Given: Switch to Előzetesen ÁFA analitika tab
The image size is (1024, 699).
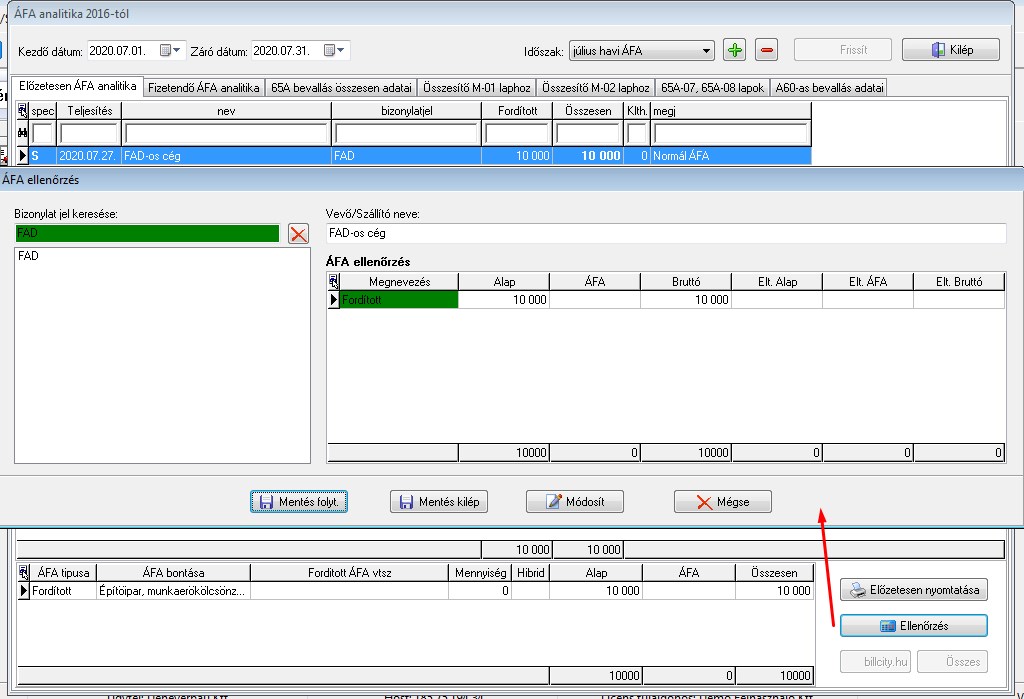Looking at the screenshot, I should coord(77,86).
